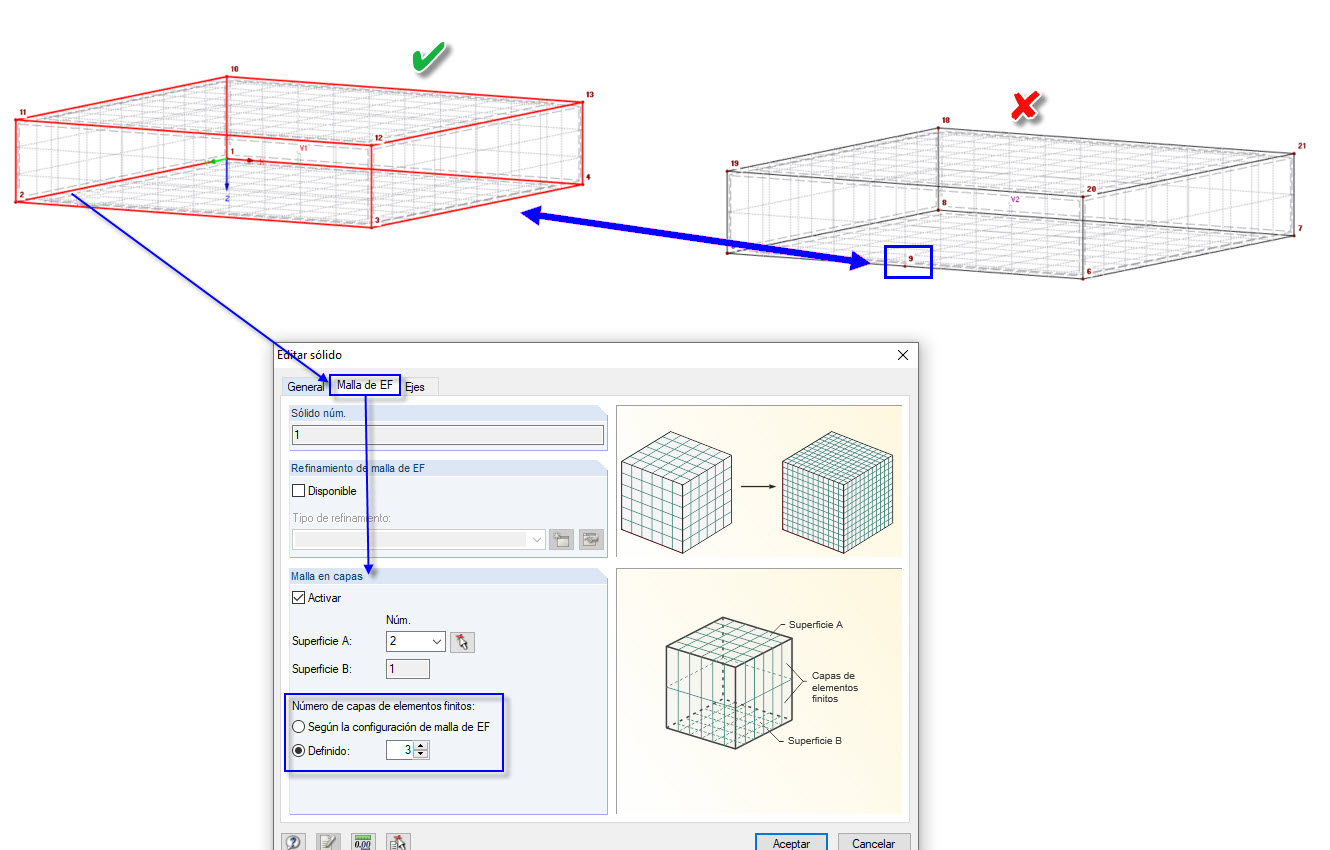Uncheck the Activar checkbox
The width and height of the screenshot is (1330, 850).
pos(298,598)
